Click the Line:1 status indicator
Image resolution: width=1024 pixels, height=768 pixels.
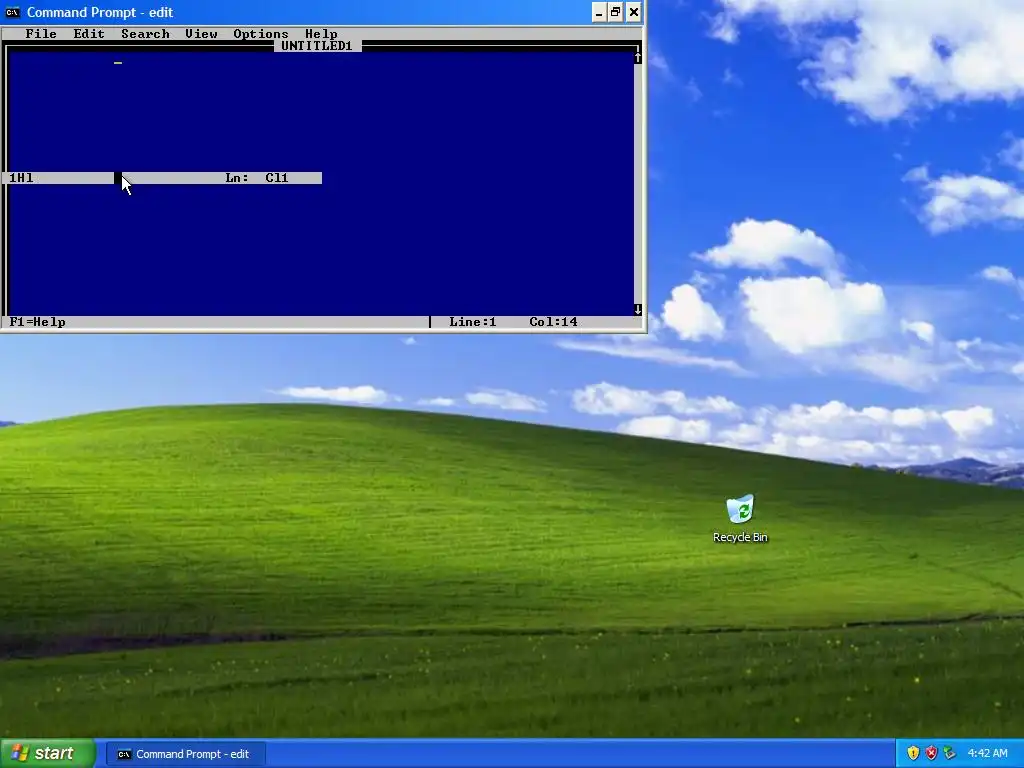pos(473,322)
